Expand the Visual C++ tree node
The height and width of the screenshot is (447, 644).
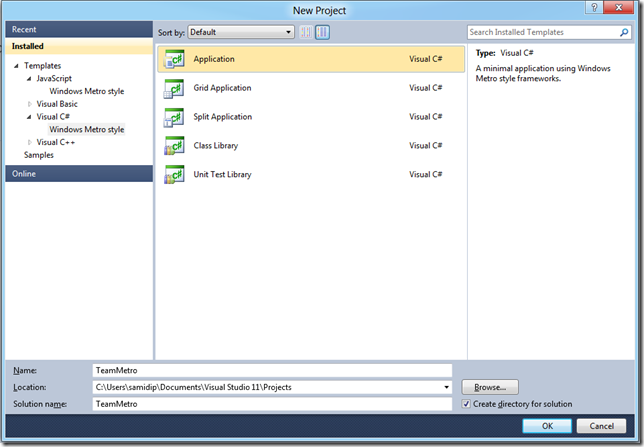click(28, 142)
